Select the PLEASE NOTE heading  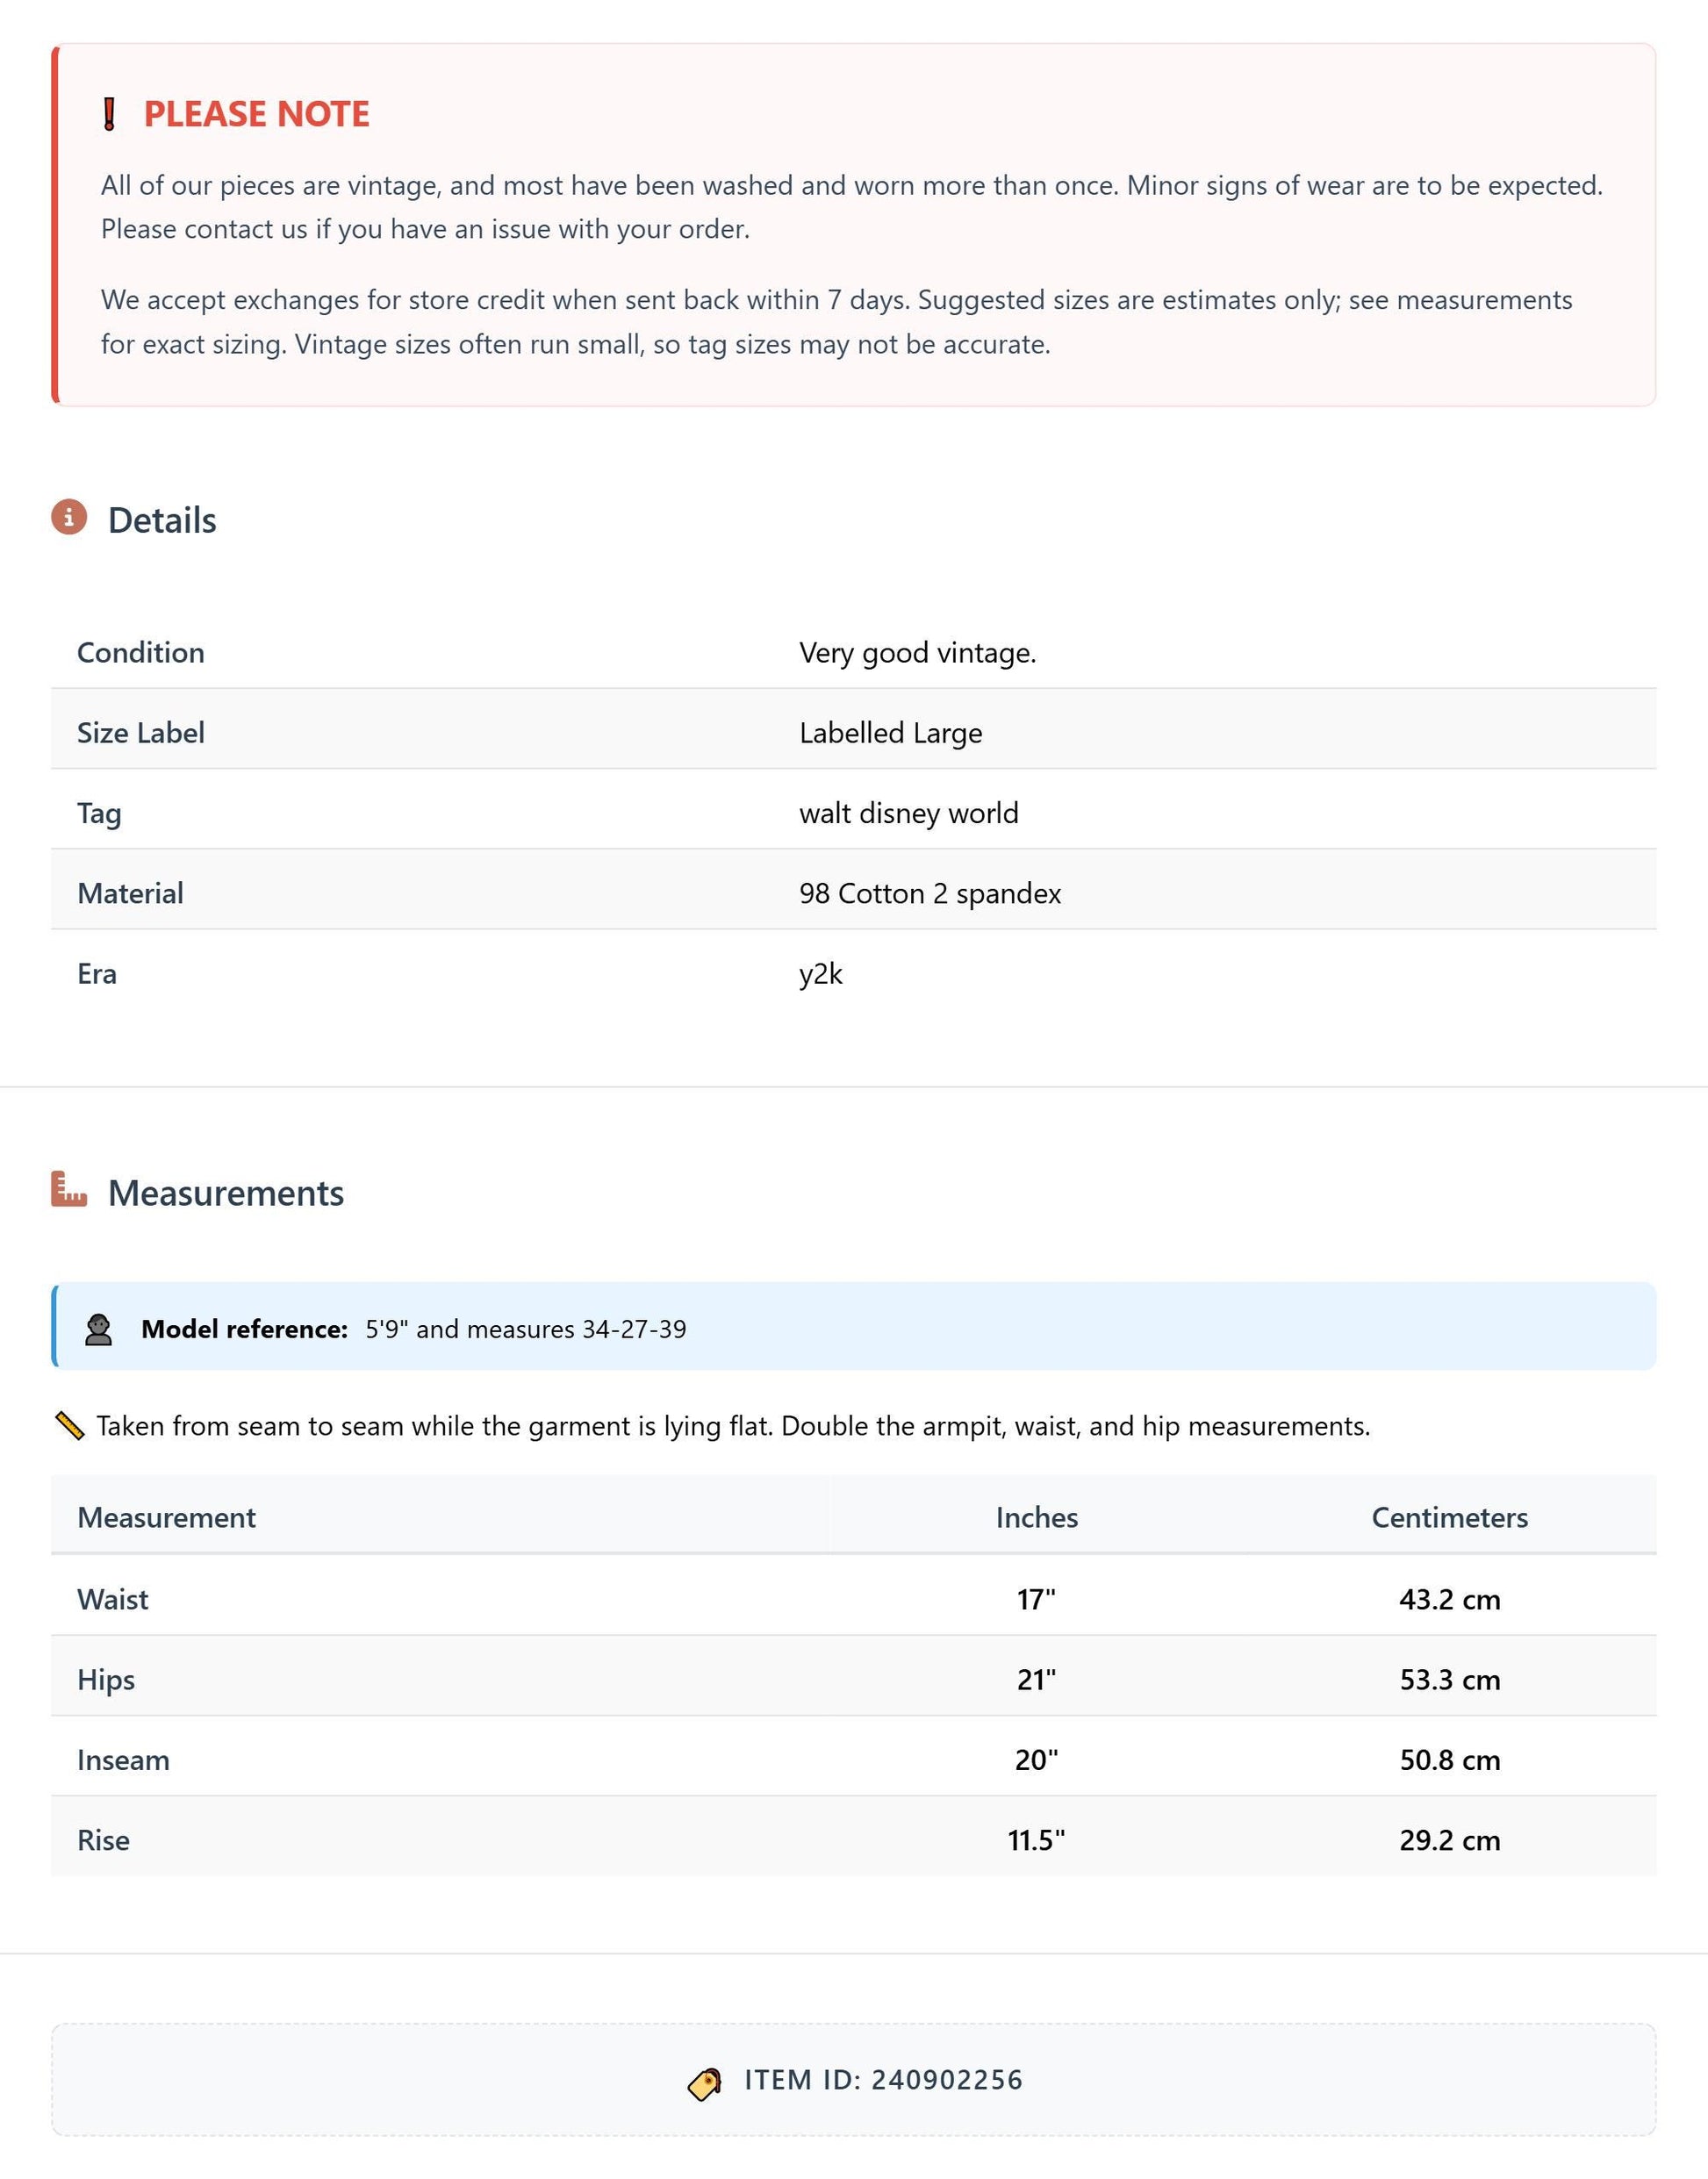pos(257,114)
